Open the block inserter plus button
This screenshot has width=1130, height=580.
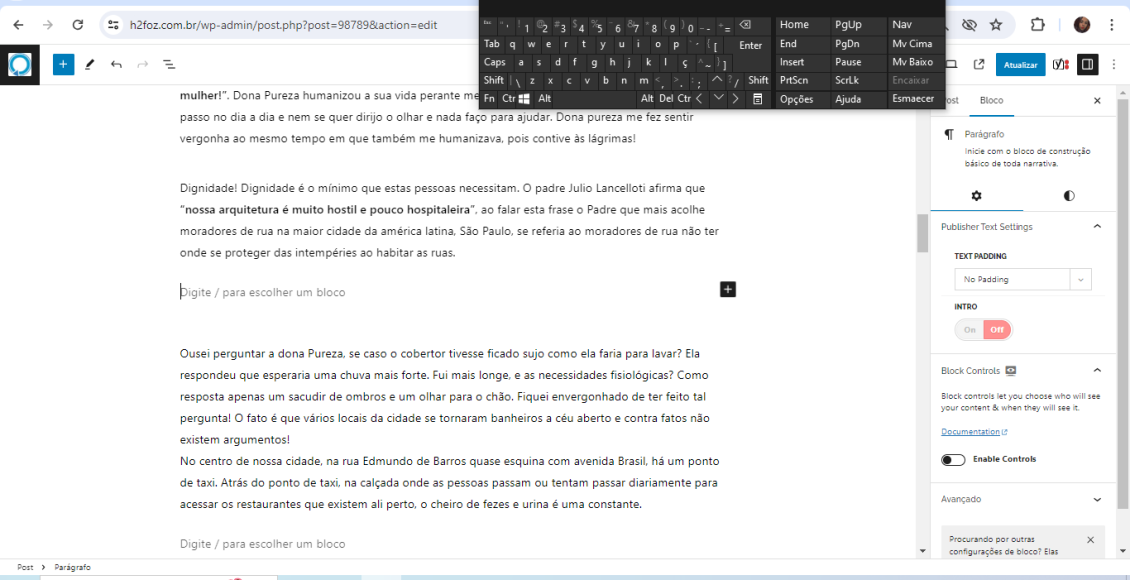tap(63, 64)
